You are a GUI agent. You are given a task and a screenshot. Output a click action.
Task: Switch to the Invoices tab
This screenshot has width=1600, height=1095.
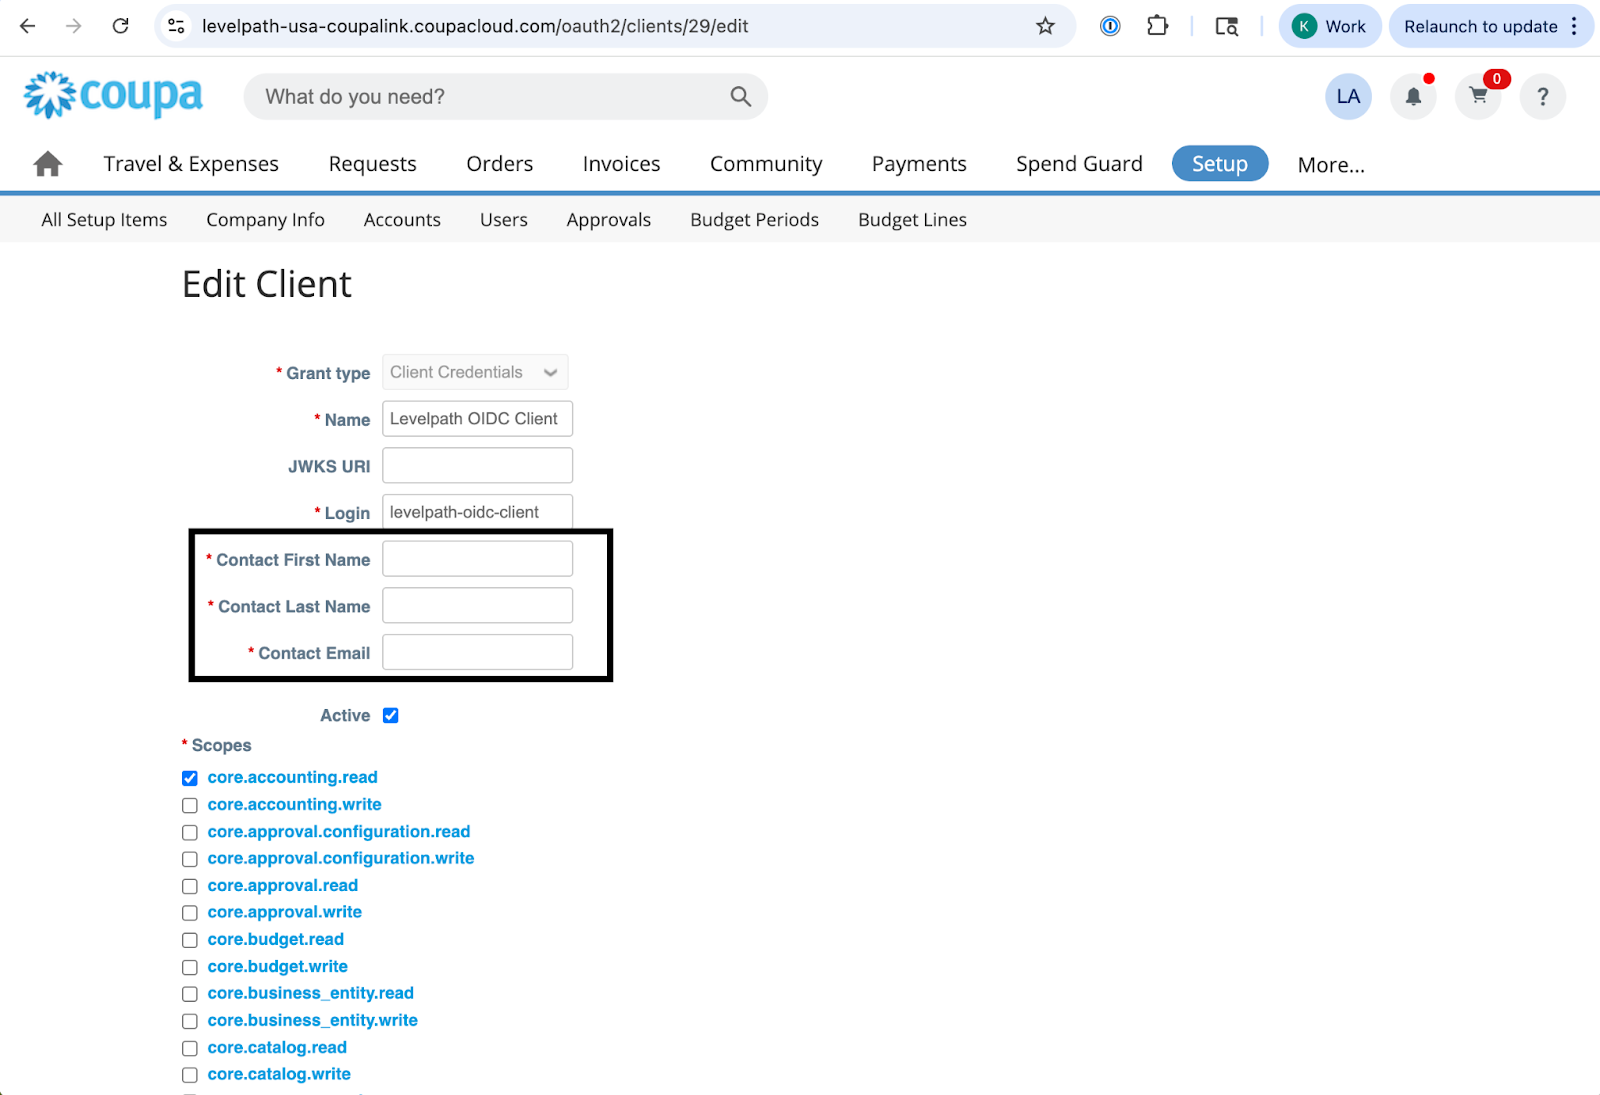click(x=621, y=164)
